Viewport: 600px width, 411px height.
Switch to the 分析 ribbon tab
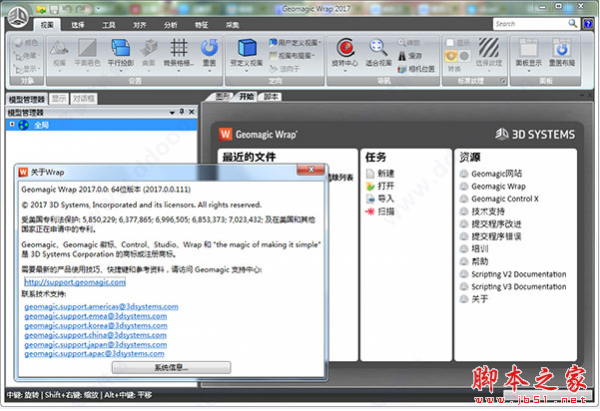point(171,25)
